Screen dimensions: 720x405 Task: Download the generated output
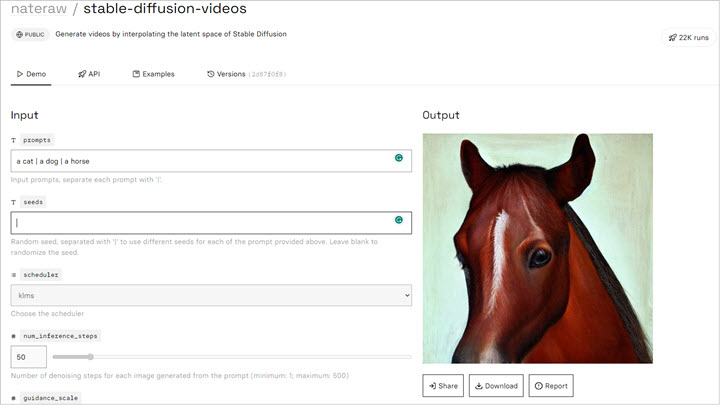click(496, 386)
